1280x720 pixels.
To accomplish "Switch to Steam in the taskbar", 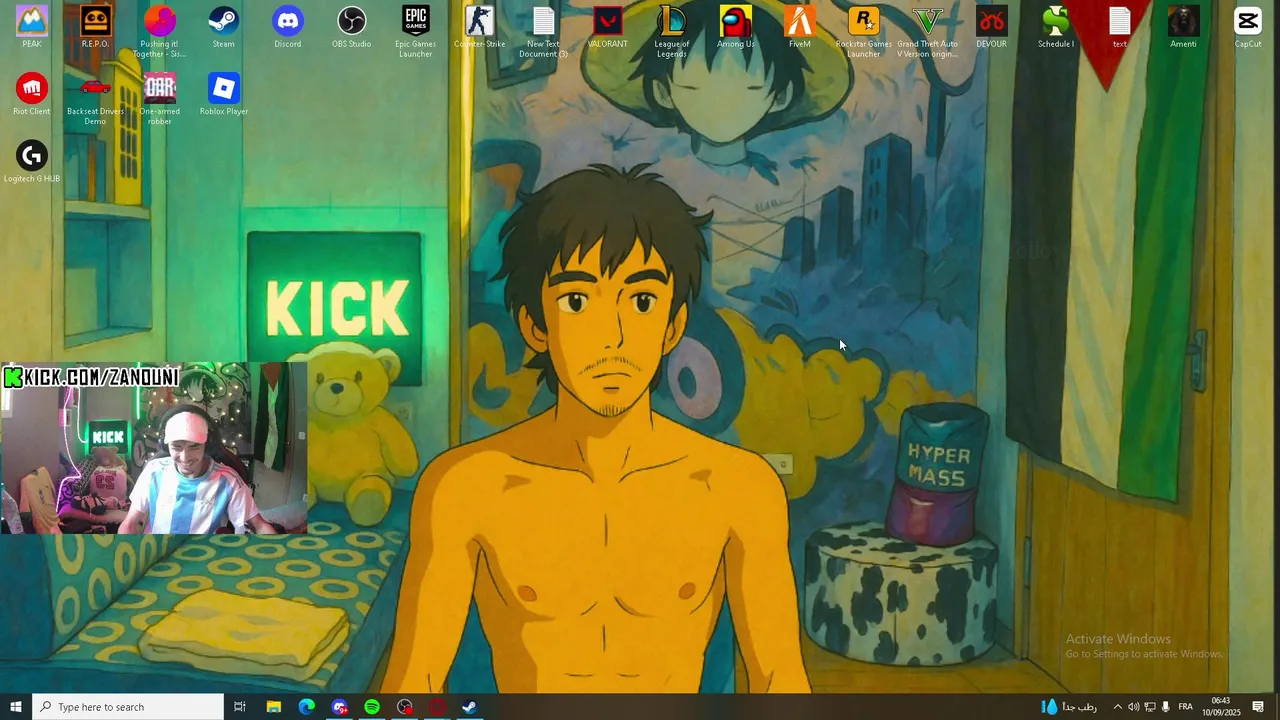I will pos(469,707).
